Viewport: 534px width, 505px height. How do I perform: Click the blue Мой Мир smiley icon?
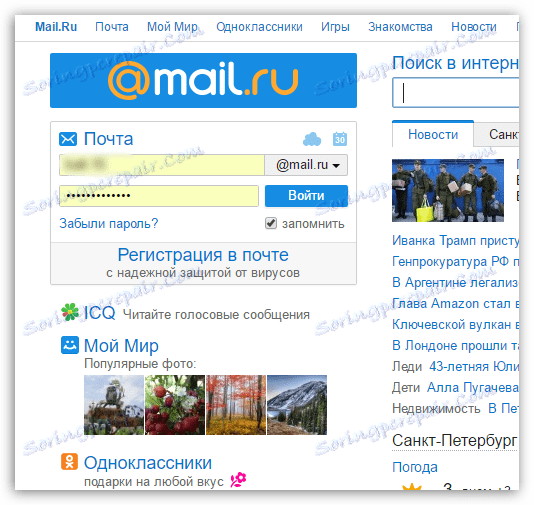pyautogui.click(x=70, y=345)
